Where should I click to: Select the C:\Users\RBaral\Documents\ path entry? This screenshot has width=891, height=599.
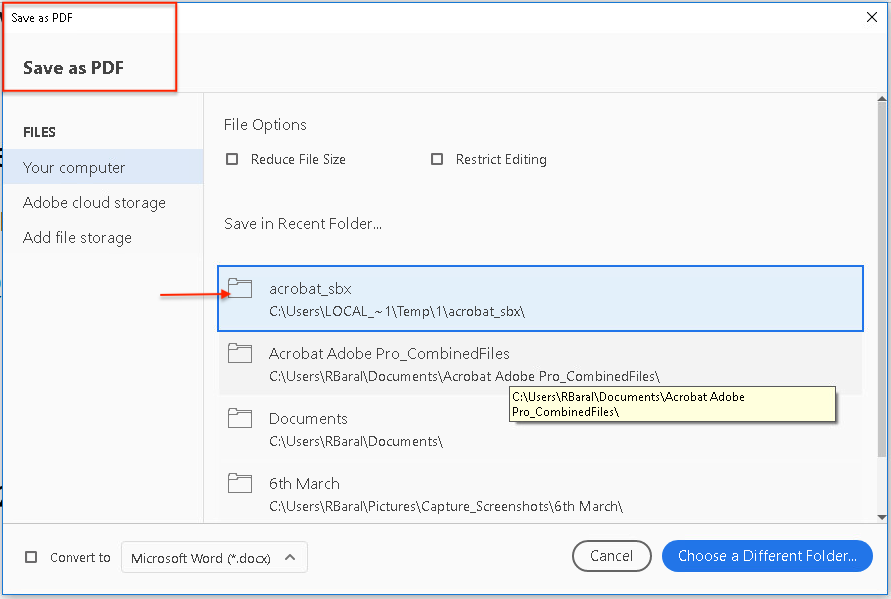tap(355, 441)
